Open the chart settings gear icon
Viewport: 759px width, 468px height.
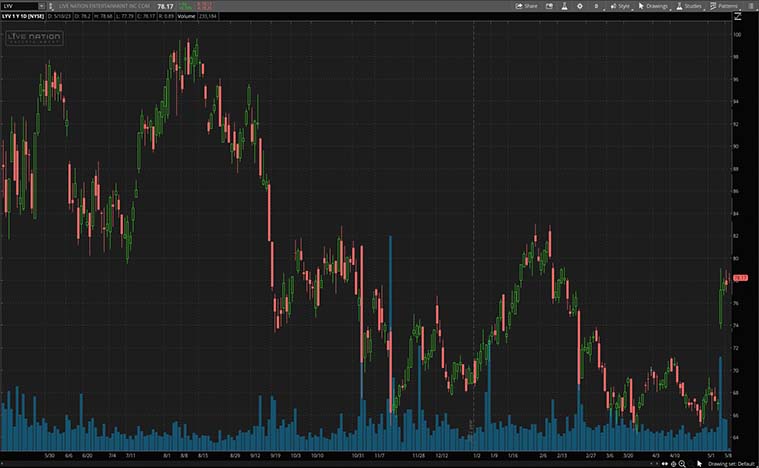(x=579, y=6)
